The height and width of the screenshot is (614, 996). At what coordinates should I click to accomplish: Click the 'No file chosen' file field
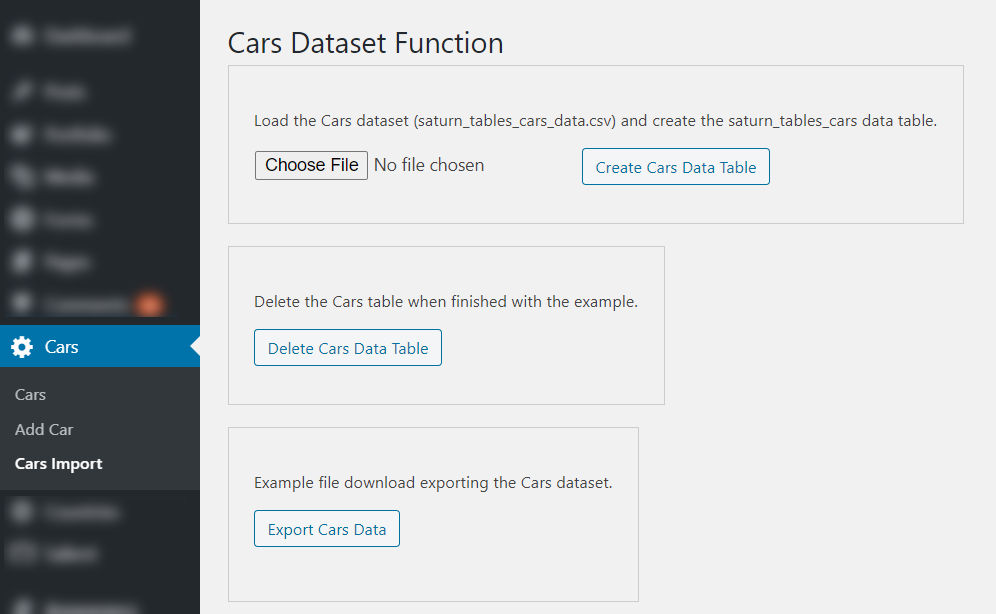click(x=429, y=165)
